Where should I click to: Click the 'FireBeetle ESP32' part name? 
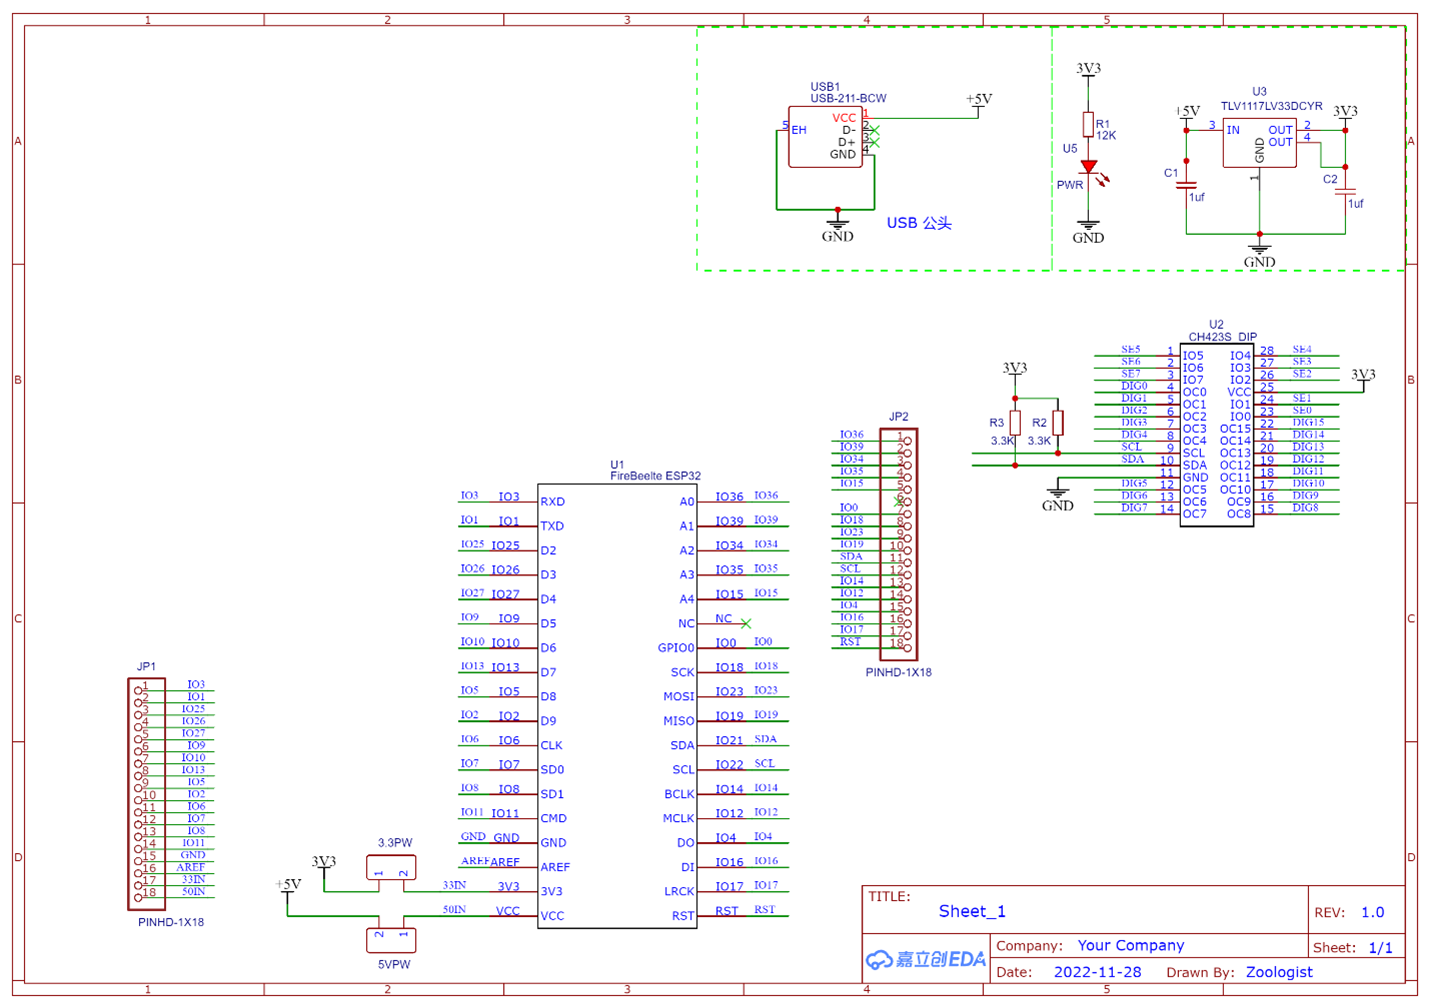pyautogui.click(x=656, y=476)
